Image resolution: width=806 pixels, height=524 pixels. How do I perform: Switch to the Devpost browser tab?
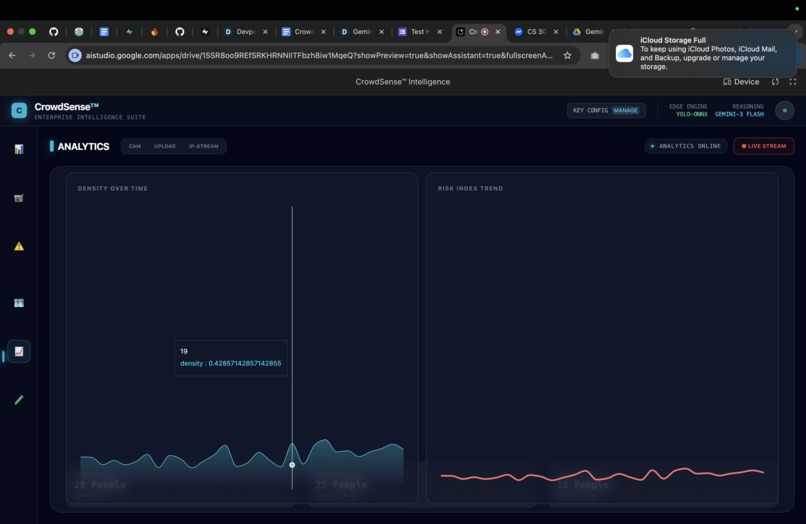click(x=241, y=32)
